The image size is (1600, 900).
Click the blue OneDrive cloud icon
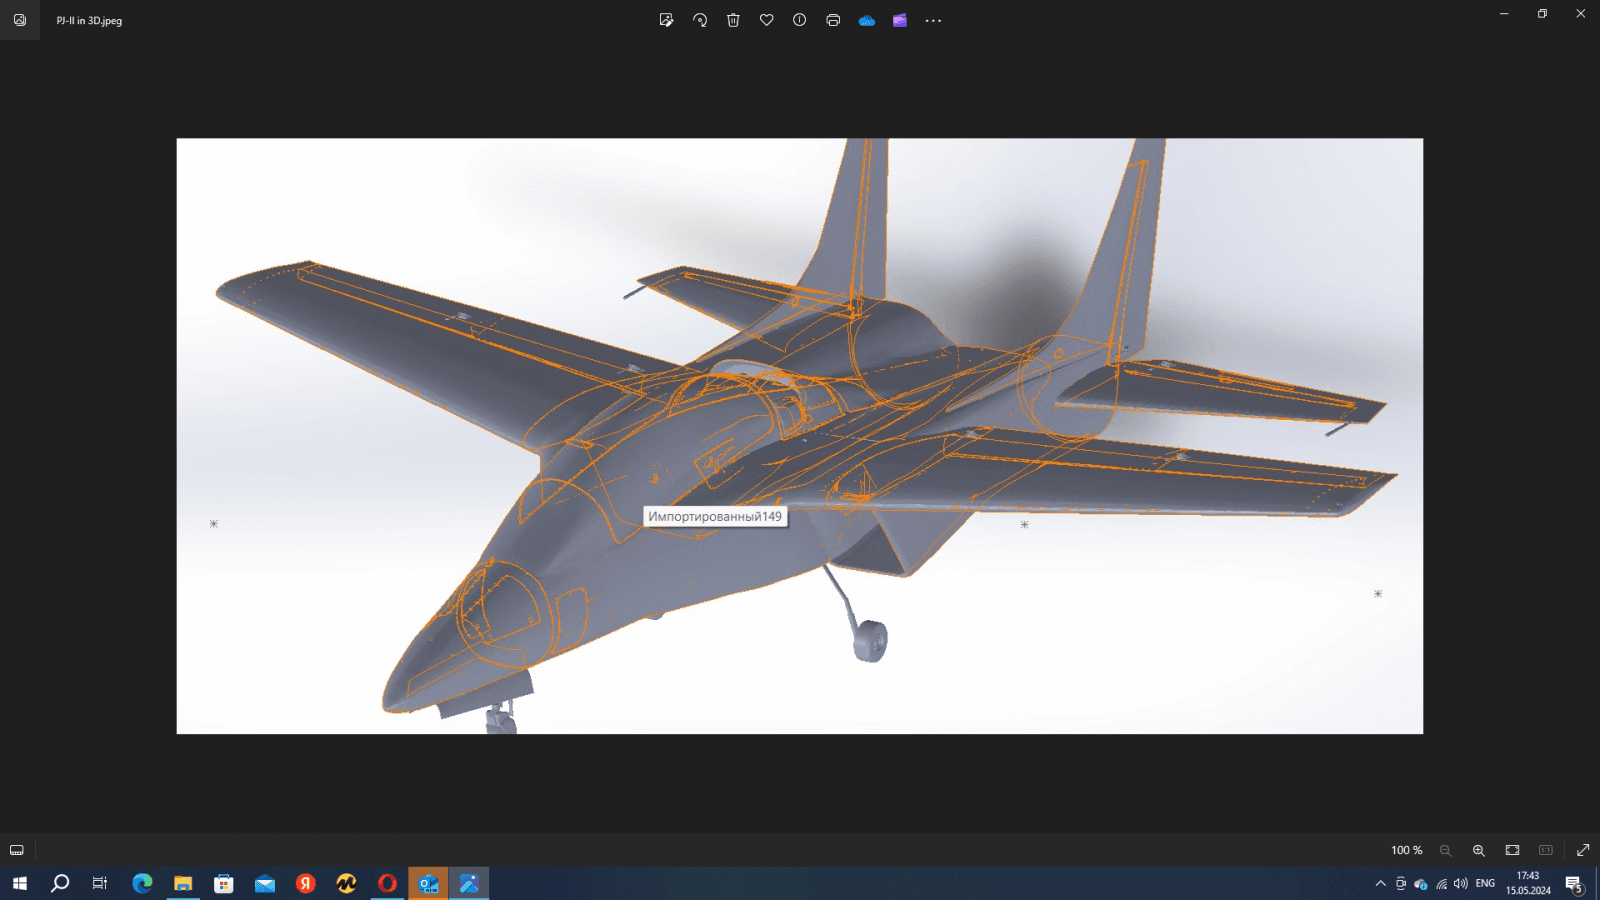pyautogui.click(x=867, y=20)
